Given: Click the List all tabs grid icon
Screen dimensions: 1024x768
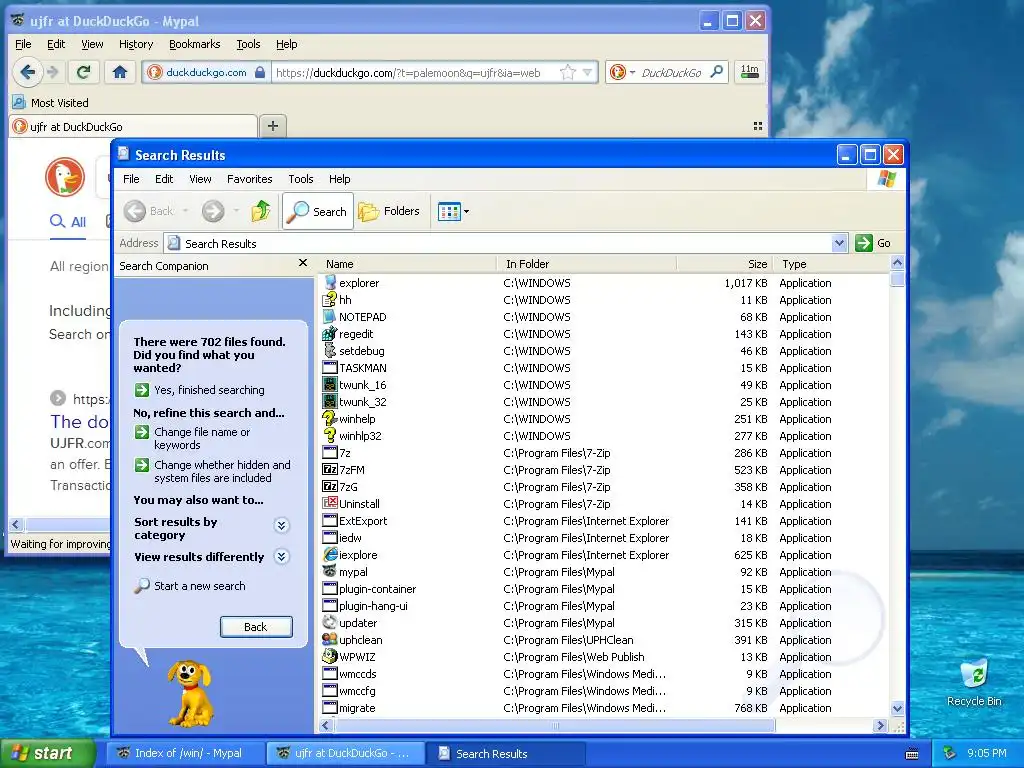Looking at the screenshot, I should [x=758, y=126].
